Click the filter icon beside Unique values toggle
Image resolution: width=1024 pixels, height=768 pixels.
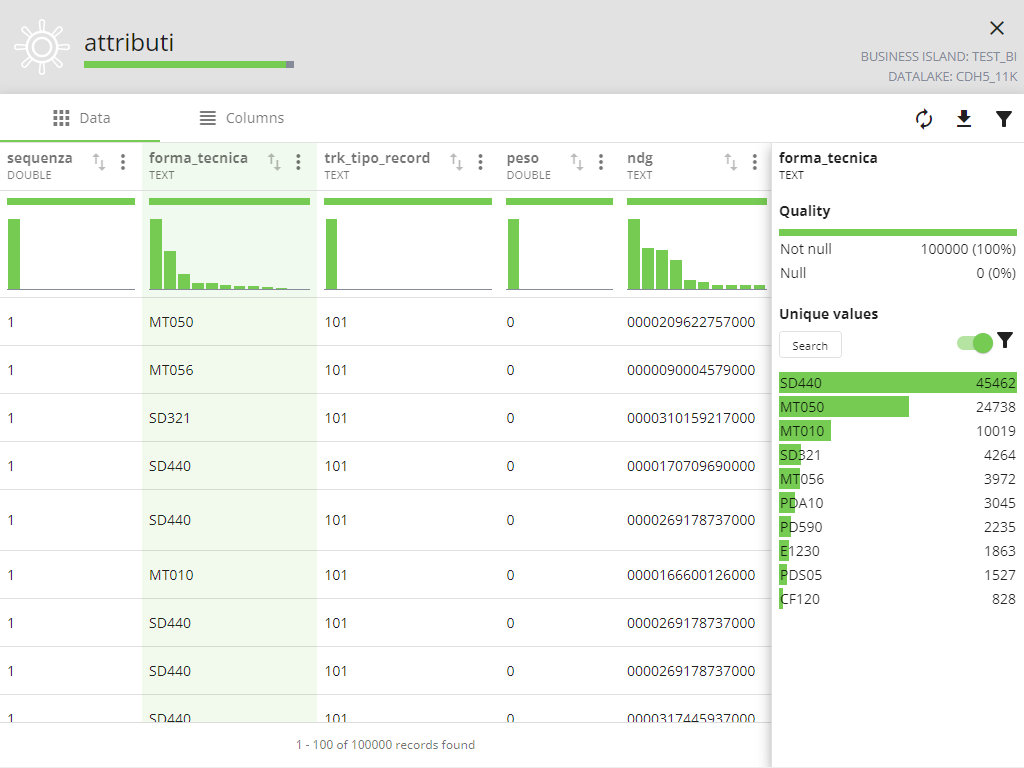1005,341
